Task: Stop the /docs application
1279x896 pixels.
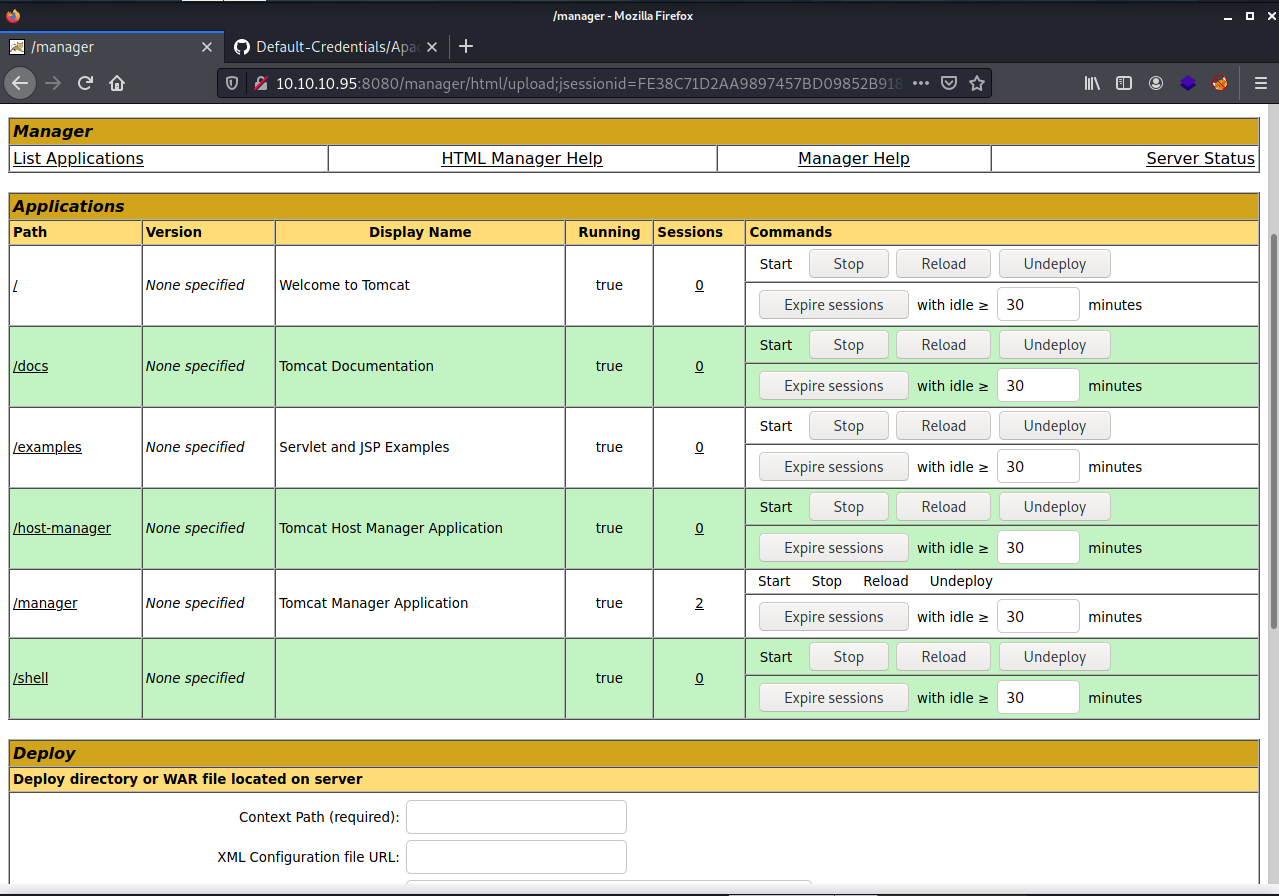Action: tap(848, 345)
